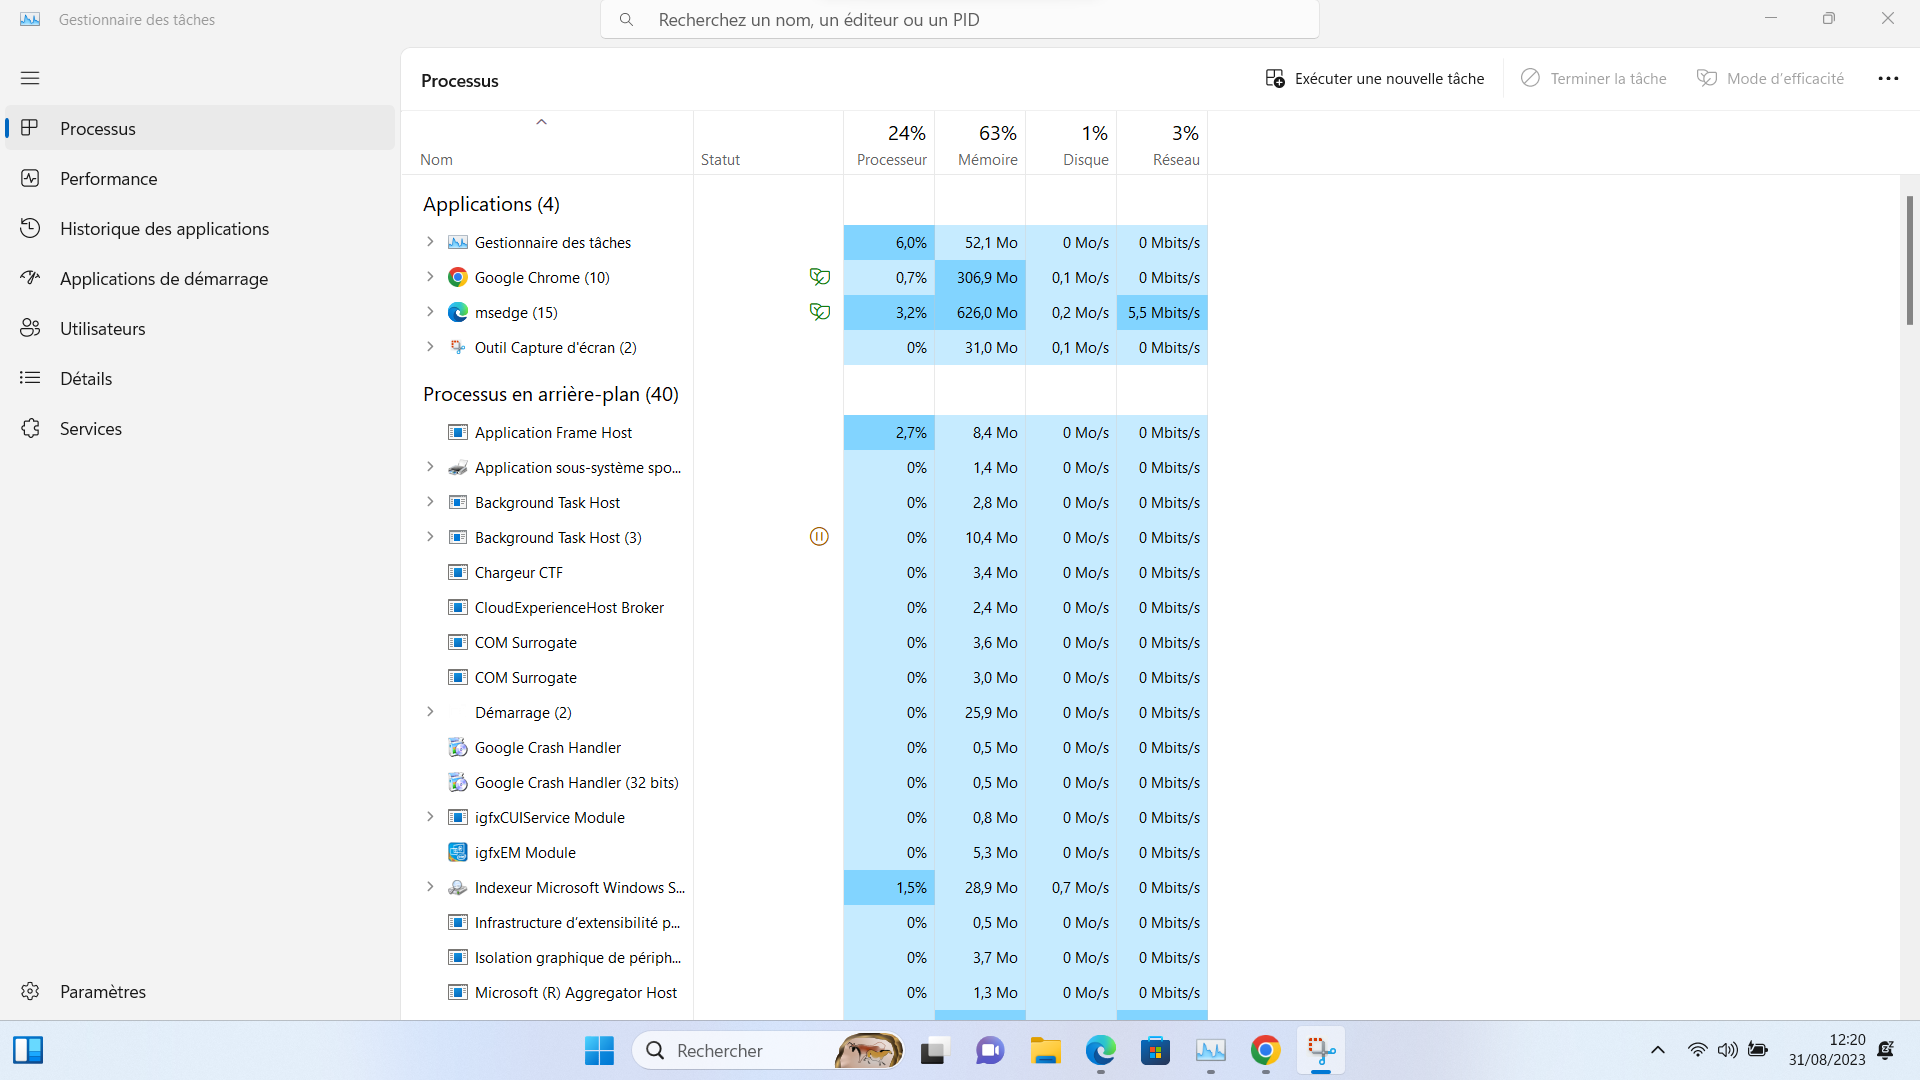The image size is (1920, 1080).
Task: Click Terminer la tâche button
Action: (x=1593, y=79)
